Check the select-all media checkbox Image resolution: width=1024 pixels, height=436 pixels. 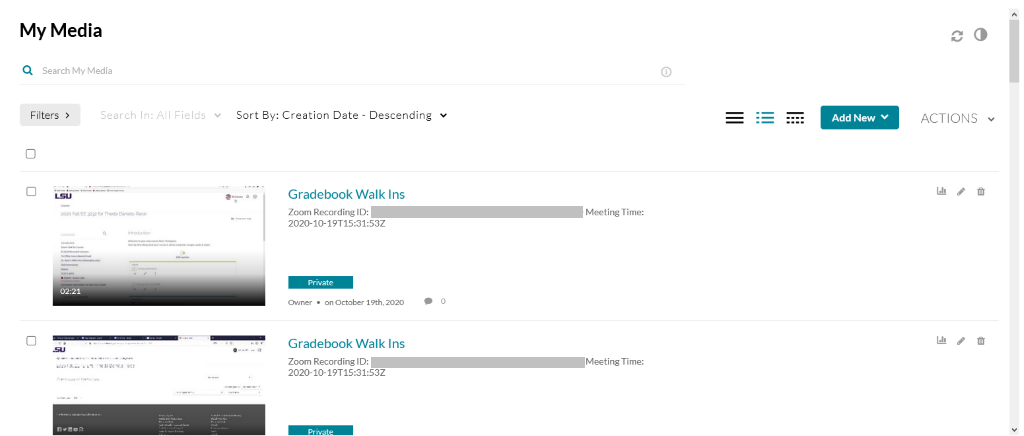pos(31,154)
